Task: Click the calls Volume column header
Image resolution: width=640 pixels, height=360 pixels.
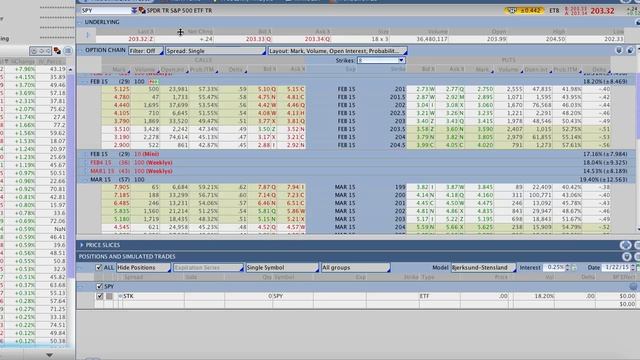Action: tap(144, 69)
